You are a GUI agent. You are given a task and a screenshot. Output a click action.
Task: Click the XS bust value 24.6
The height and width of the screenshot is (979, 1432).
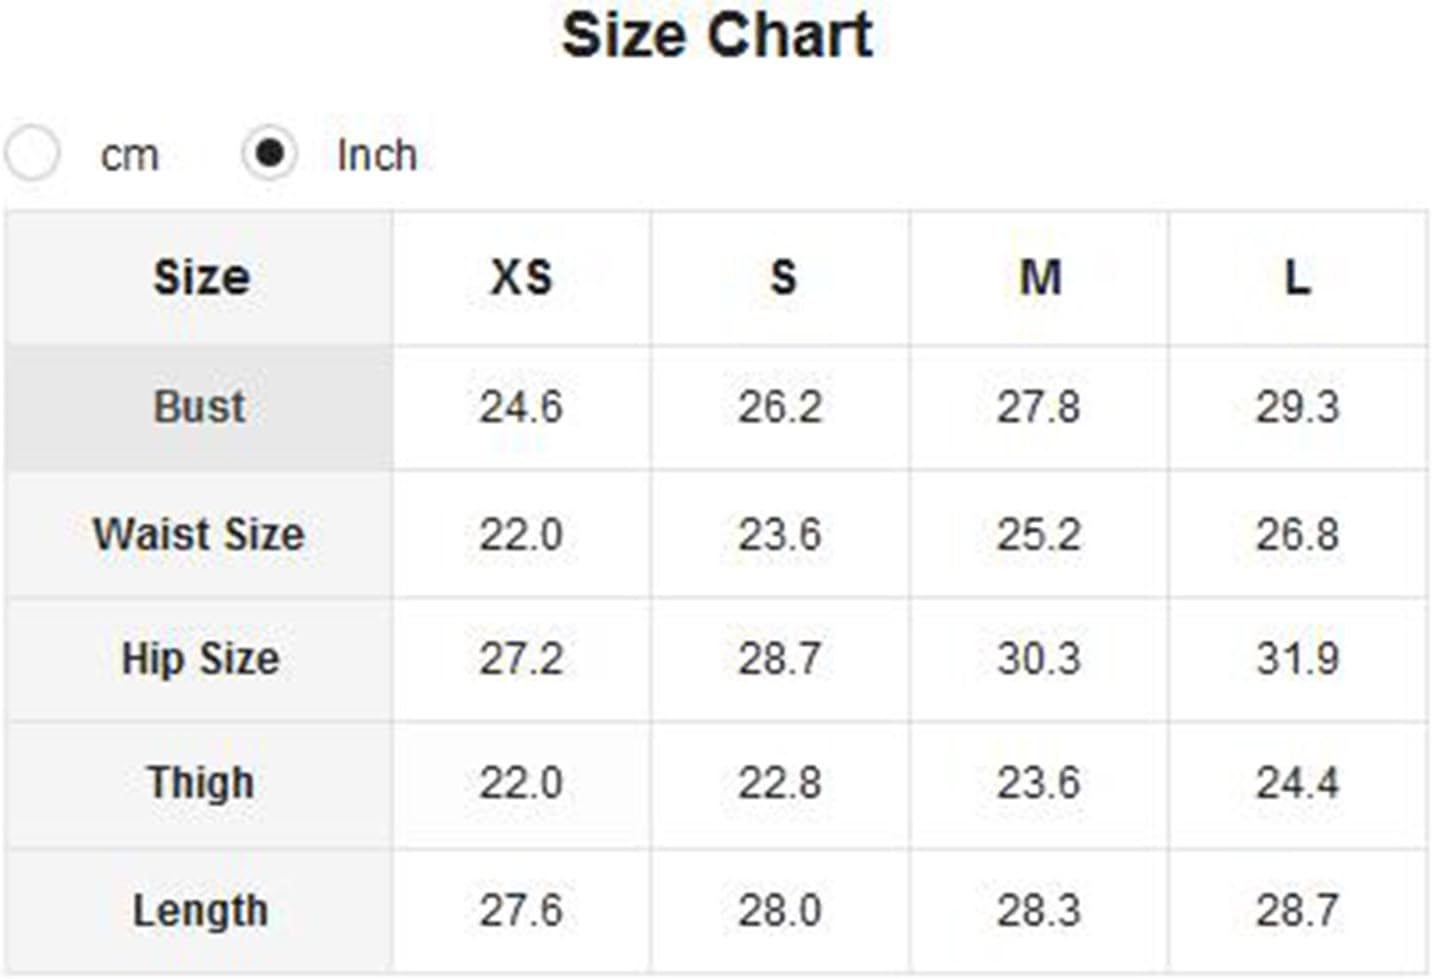pyautogui.click(x=521, y=407)
